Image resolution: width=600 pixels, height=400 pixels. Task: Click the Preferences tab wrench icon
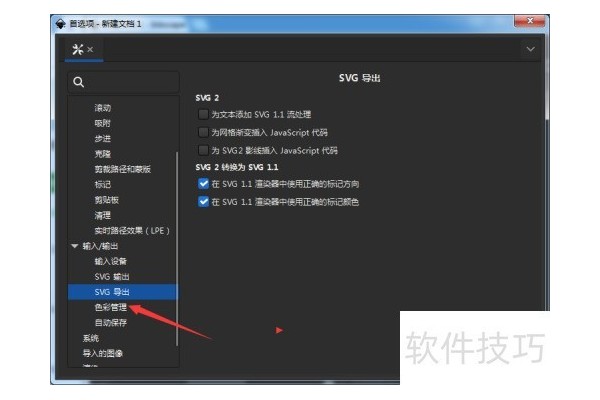click(78, 49)
